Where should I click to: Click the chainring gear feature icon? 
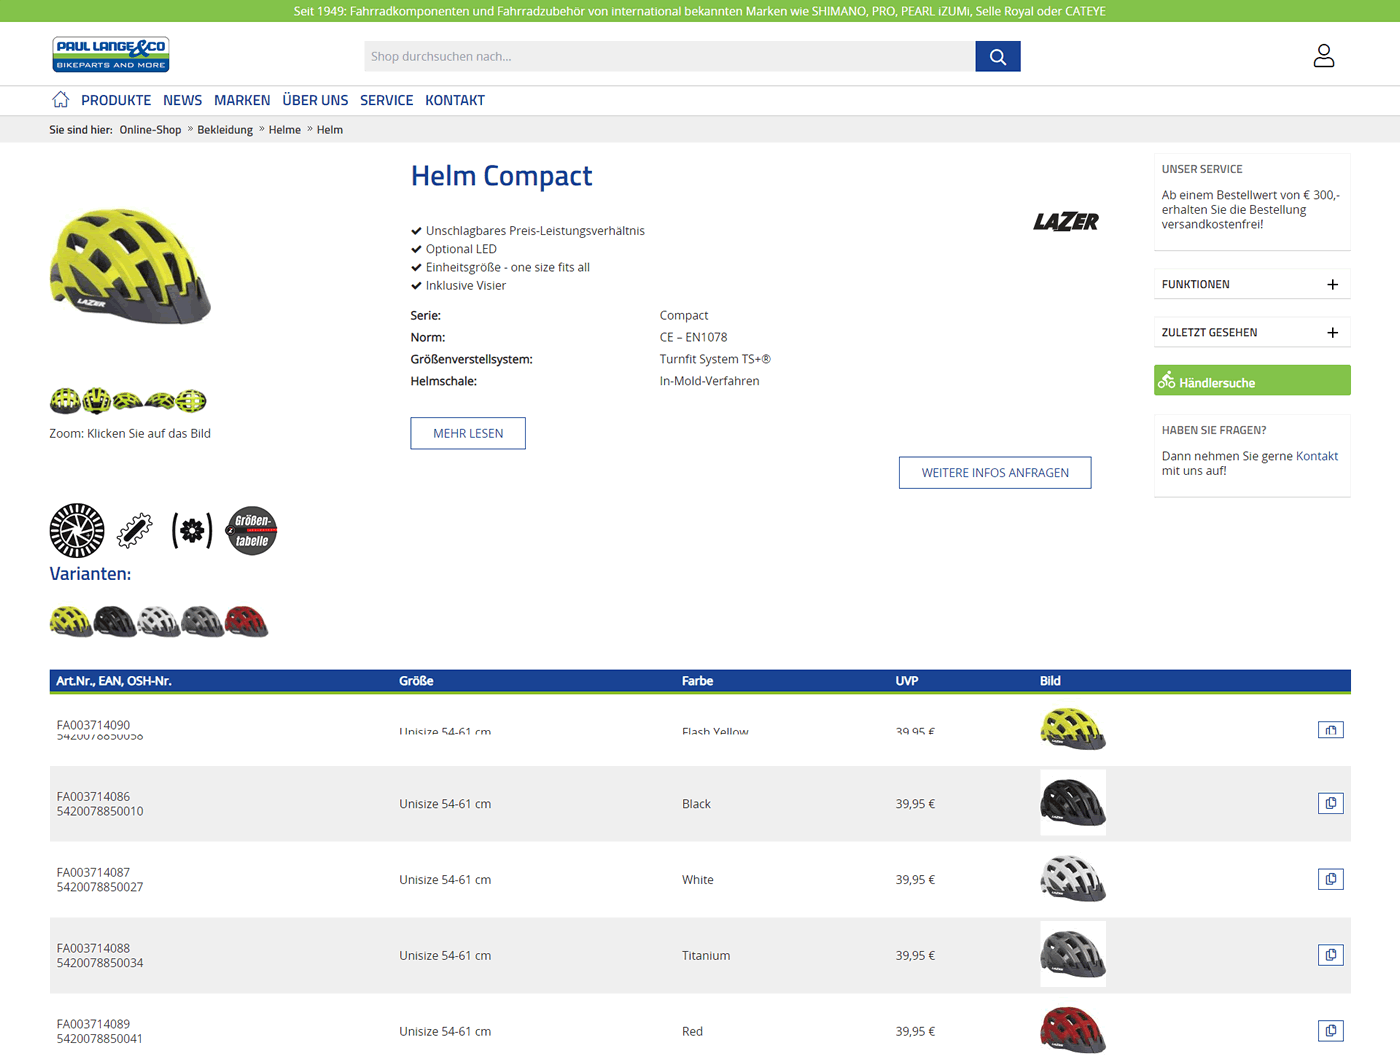coord(134,530)
